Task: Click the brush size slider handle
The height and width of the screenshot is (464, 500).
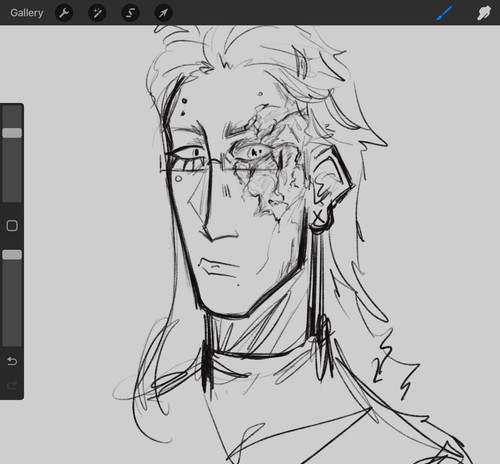Action: click(12, 133)
